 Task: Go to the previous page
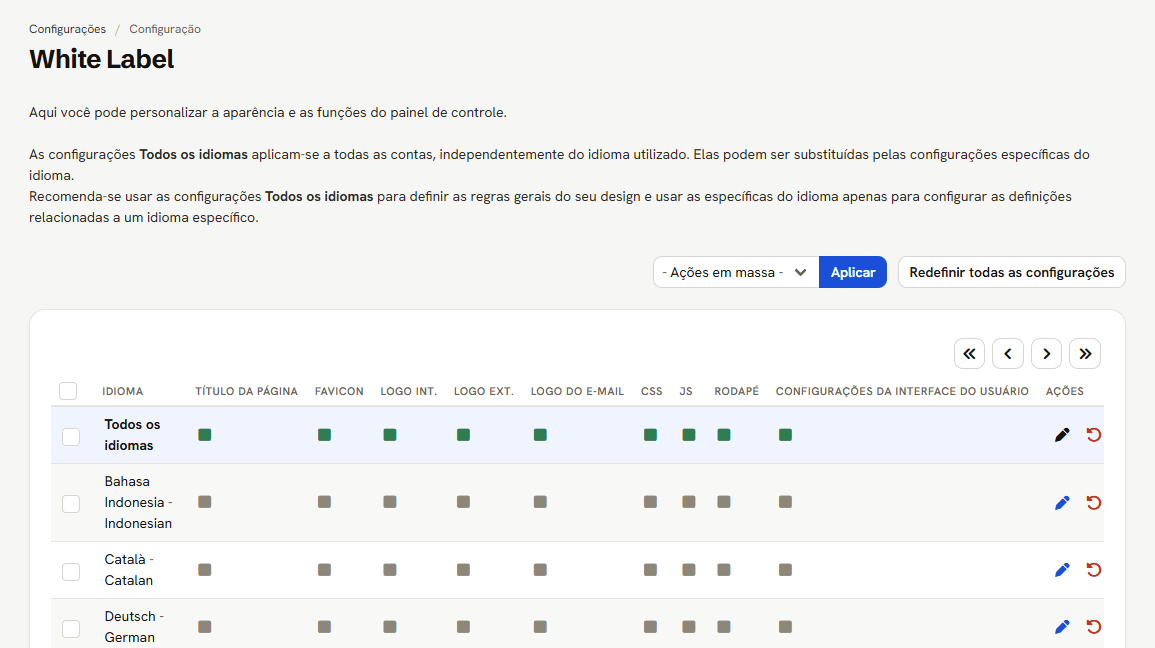tap(1008, 354)
